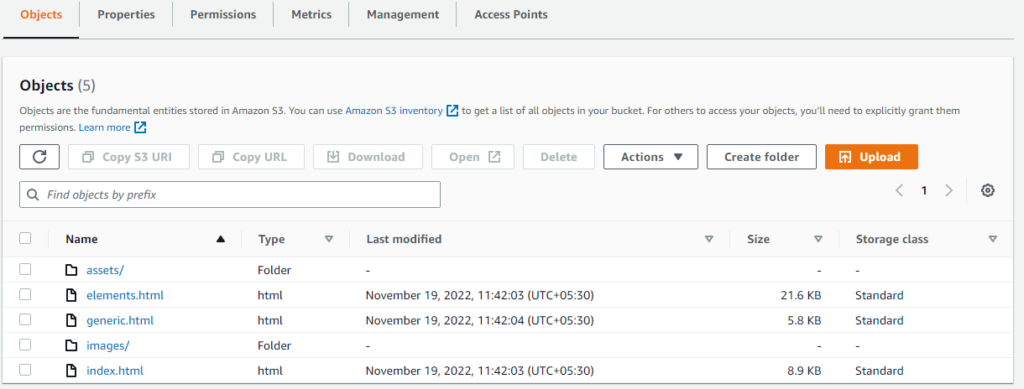Open the generic.html object link
Image resolution: width=1024 pixels, height=389 pixels.
120,320
